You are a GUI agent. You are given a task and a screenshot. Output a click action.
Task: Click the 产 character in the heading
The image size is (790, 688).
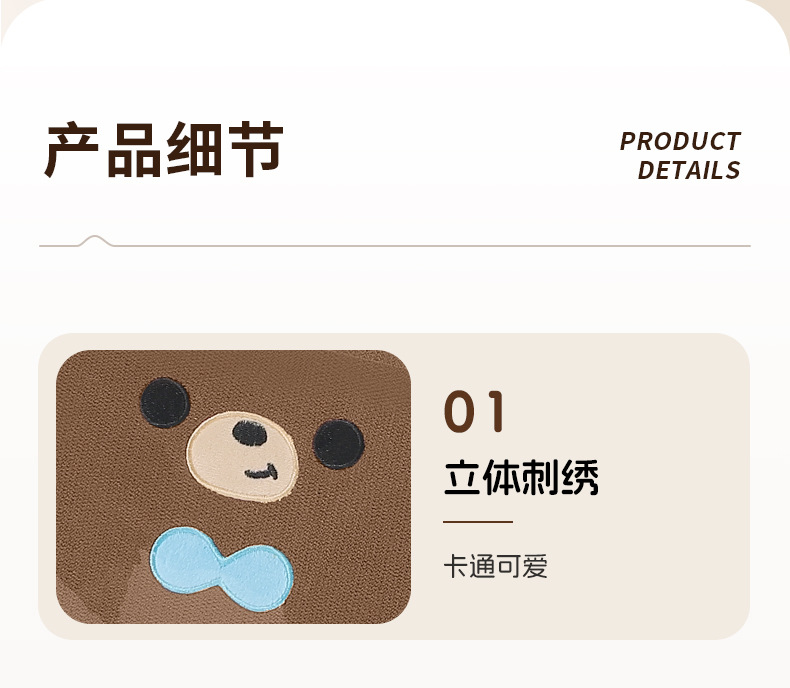[71, 150]
